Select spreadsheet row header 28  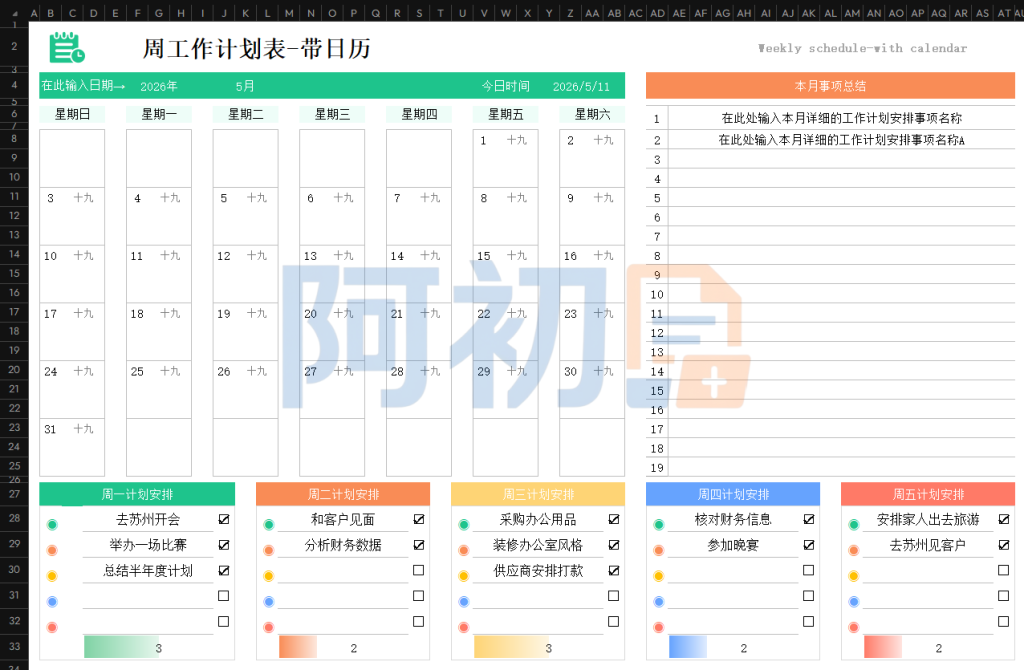14,518
